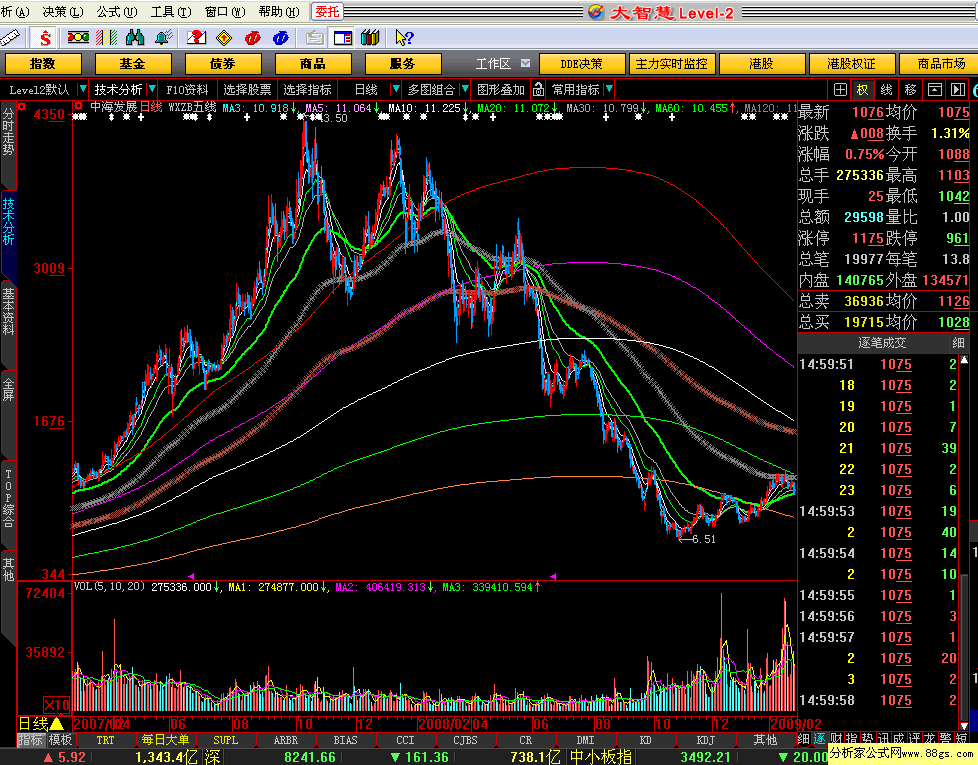Expand the 常用指标 dropdown arrow
The width and height of the screenshot is (978, 765).
click(609, 89)
